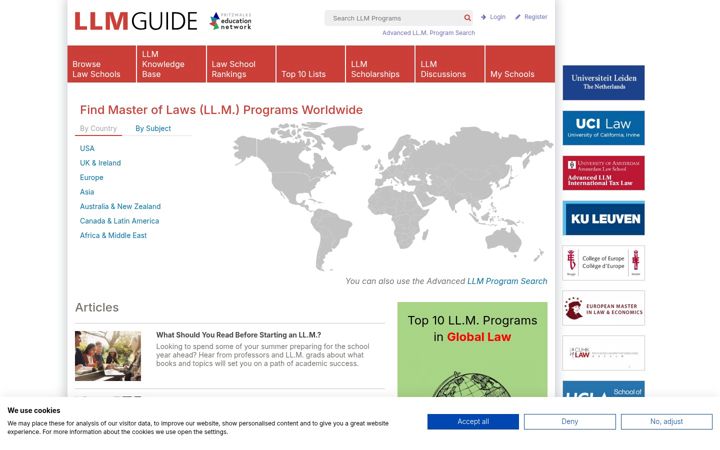
Task: Switch to the By Subject tab
Action: tap(153, 129)
